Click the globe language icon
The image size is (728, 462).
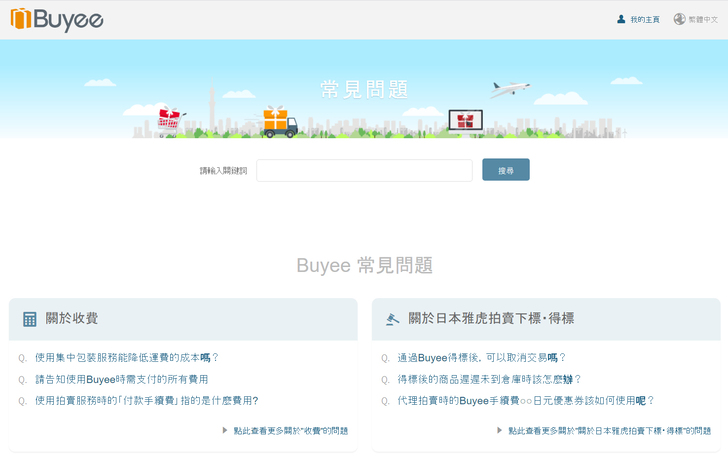[x=680, y=19]
